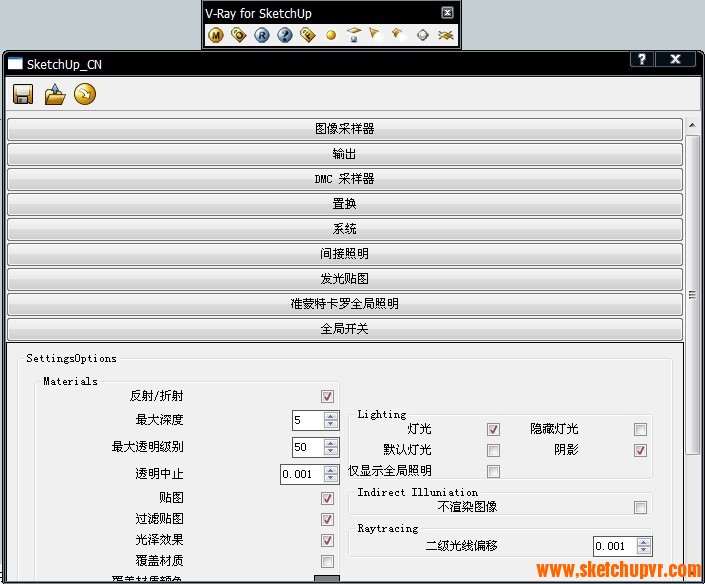The width and height of the screenshot is (705, 584).
Task: Click the 覆盖材质颜色 gray color swatch
Action: pyautogui.click(x=327, y=579)
